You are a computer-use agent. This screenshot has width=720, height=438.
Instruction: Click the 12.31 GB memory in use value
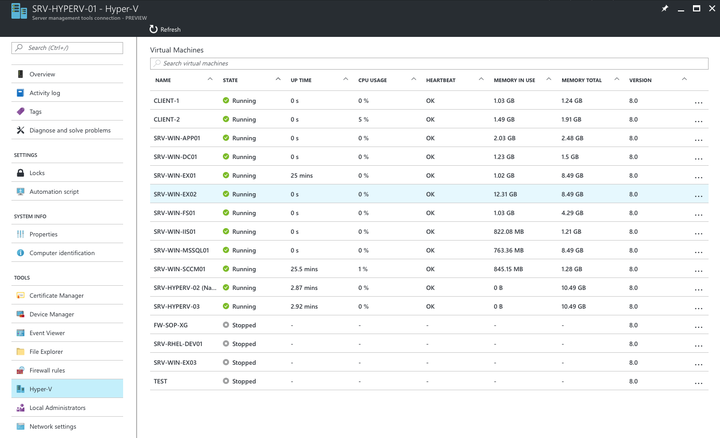(505, 194)
